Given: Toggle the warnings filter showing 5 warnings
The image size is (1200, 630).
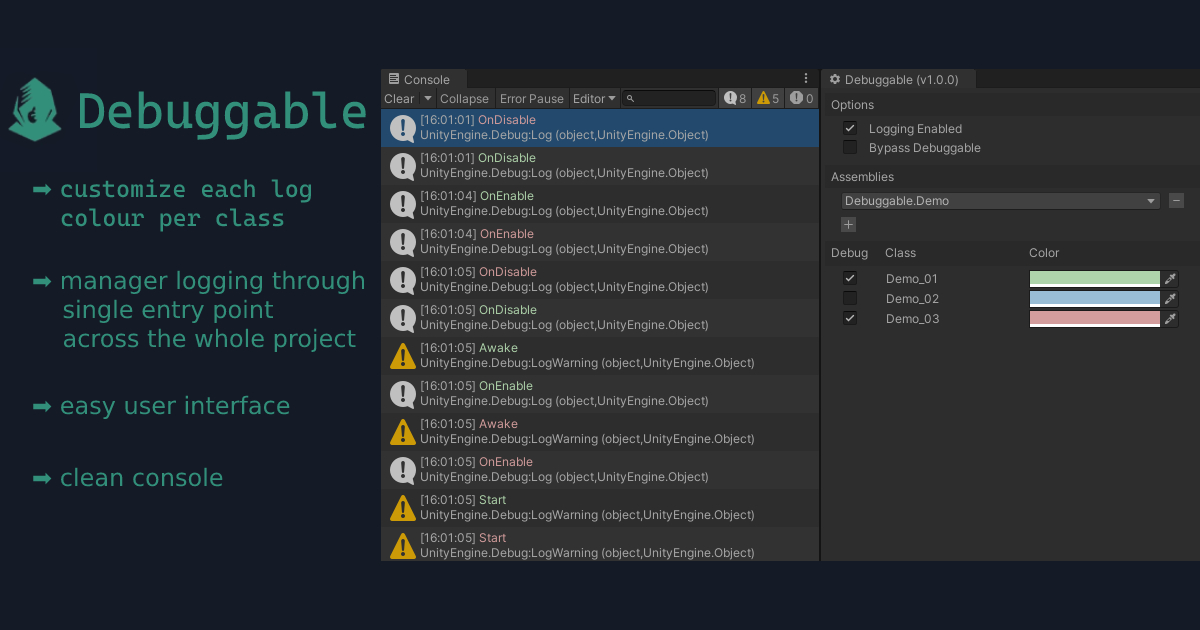Looking at the screenshot, I should point(766,98).
